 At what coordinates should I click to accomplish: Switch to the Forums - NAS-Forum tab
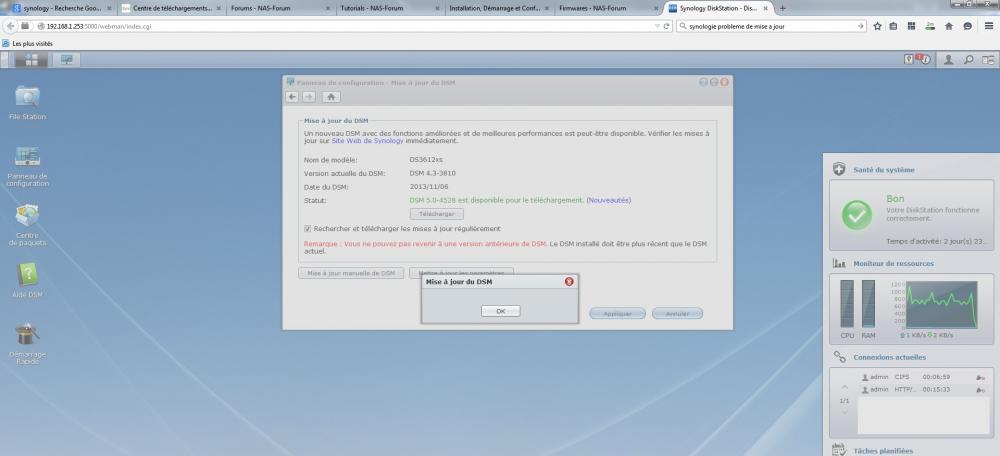pyautogui.click(x=281, y=8)
